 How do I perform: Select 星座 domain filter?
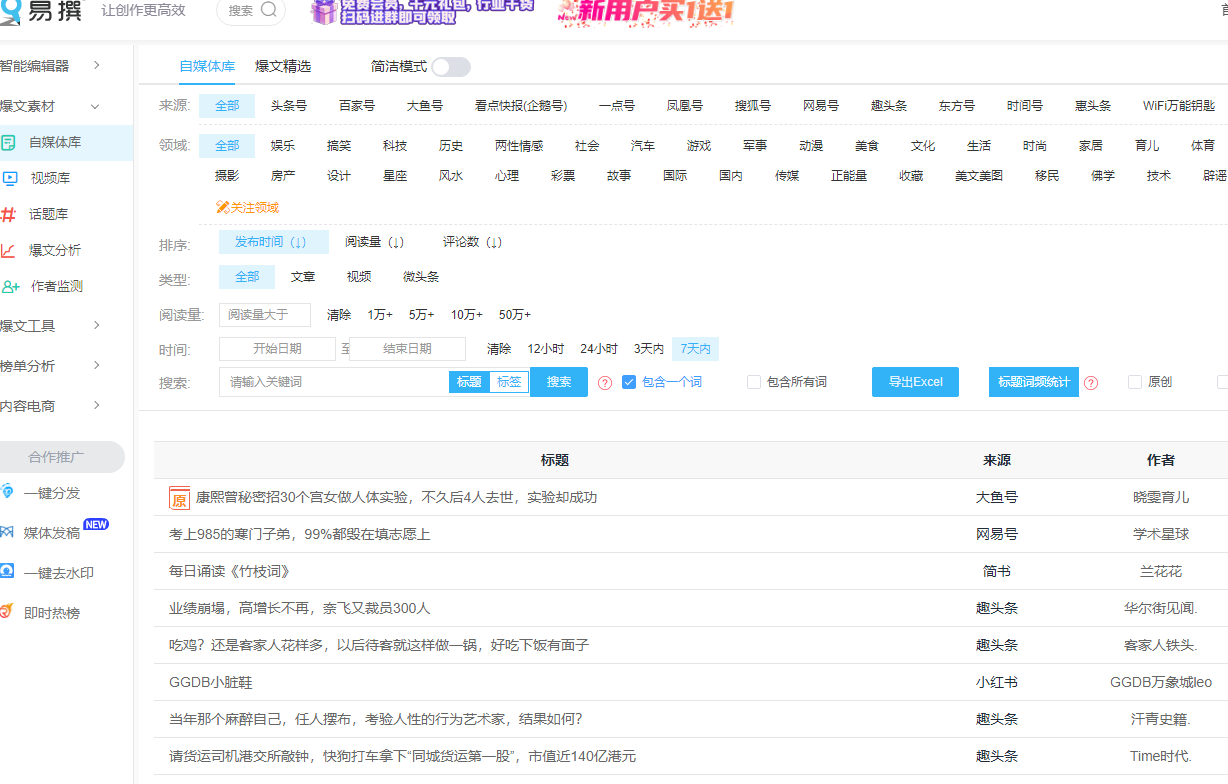pos(395,176)
